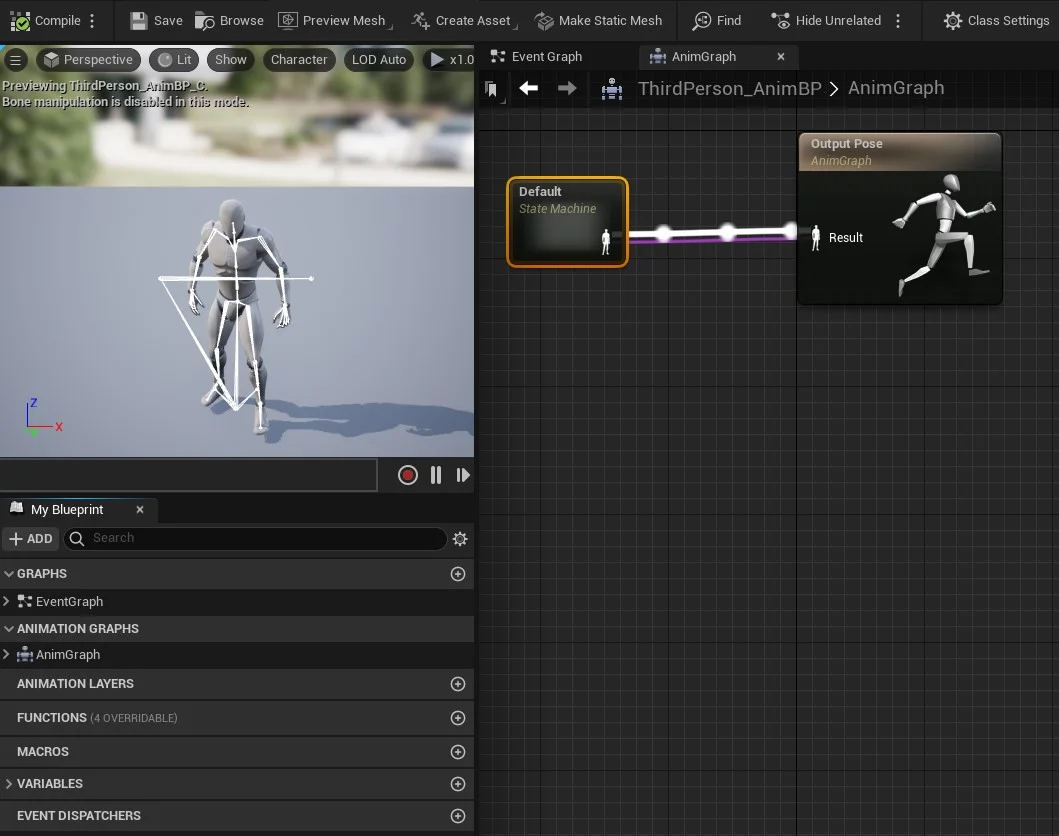Open the Perspective viewport dropdown

point(88,59)
